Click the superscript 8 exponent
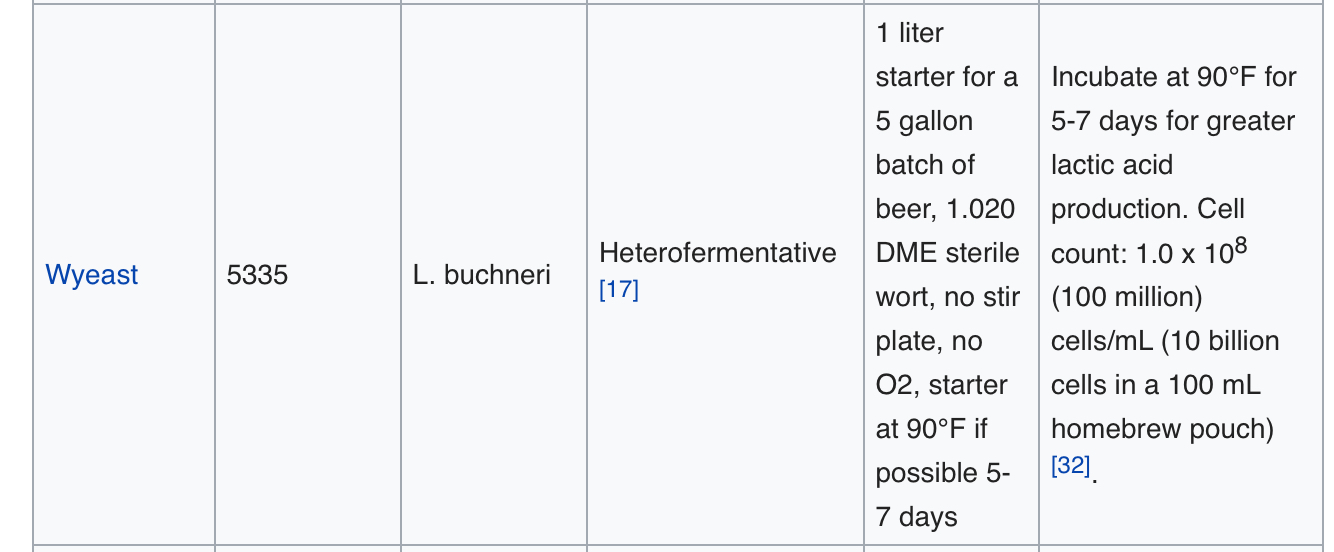The image size is (1334, 552). tap(1240, 245)
